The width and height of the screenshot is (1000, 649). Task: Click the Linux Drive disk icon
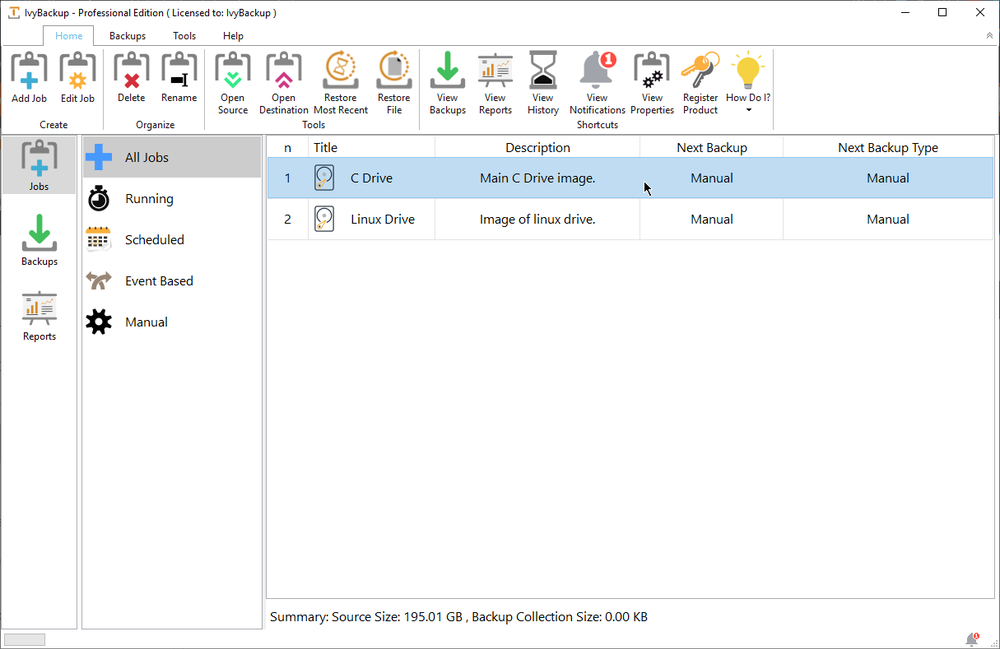coord(324,219)
